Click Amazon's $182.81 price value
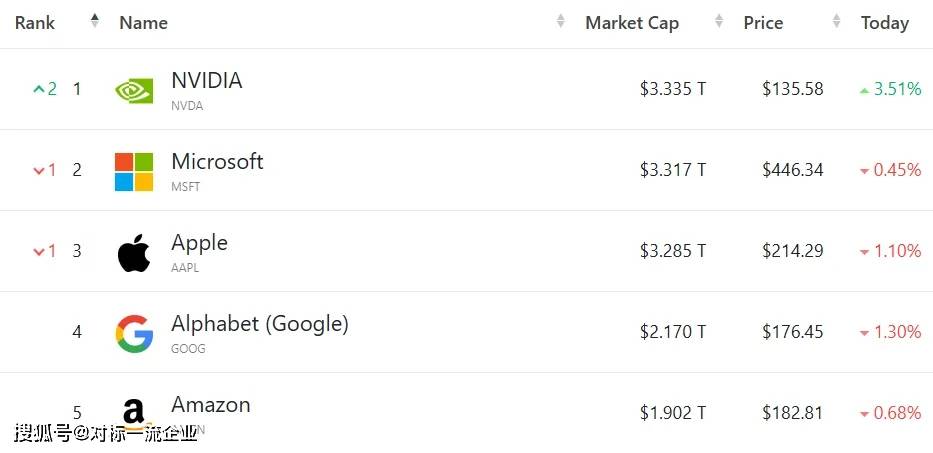The height and width of the screenshot is (453, 933). pos(793,413)
